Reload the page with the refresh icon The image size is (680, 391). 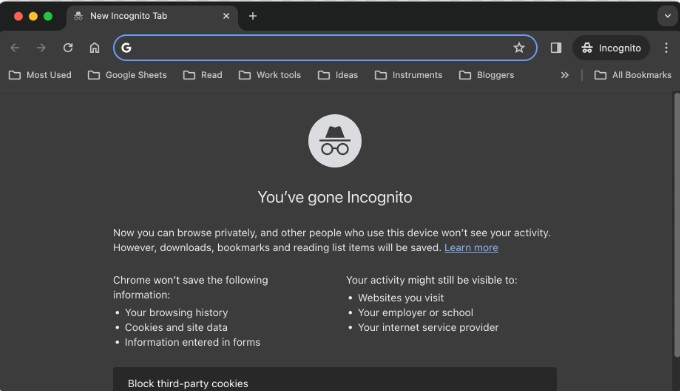tap(68, 48)
